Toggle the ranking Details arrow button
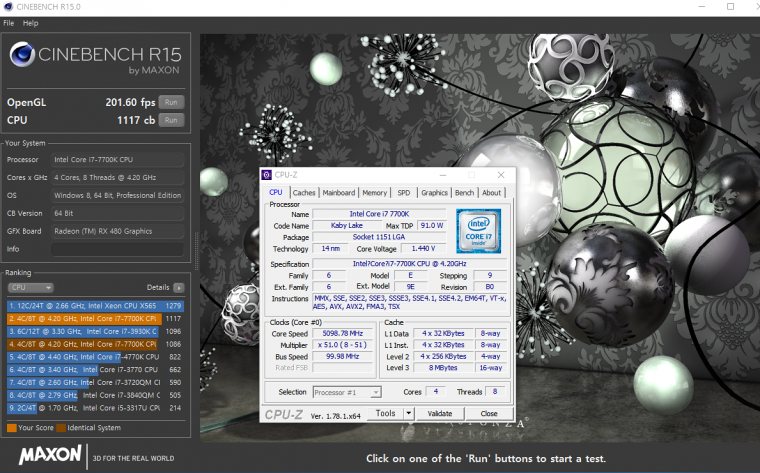Image resolution: width=760 pixels, height=473 pixels. point(179,288)
